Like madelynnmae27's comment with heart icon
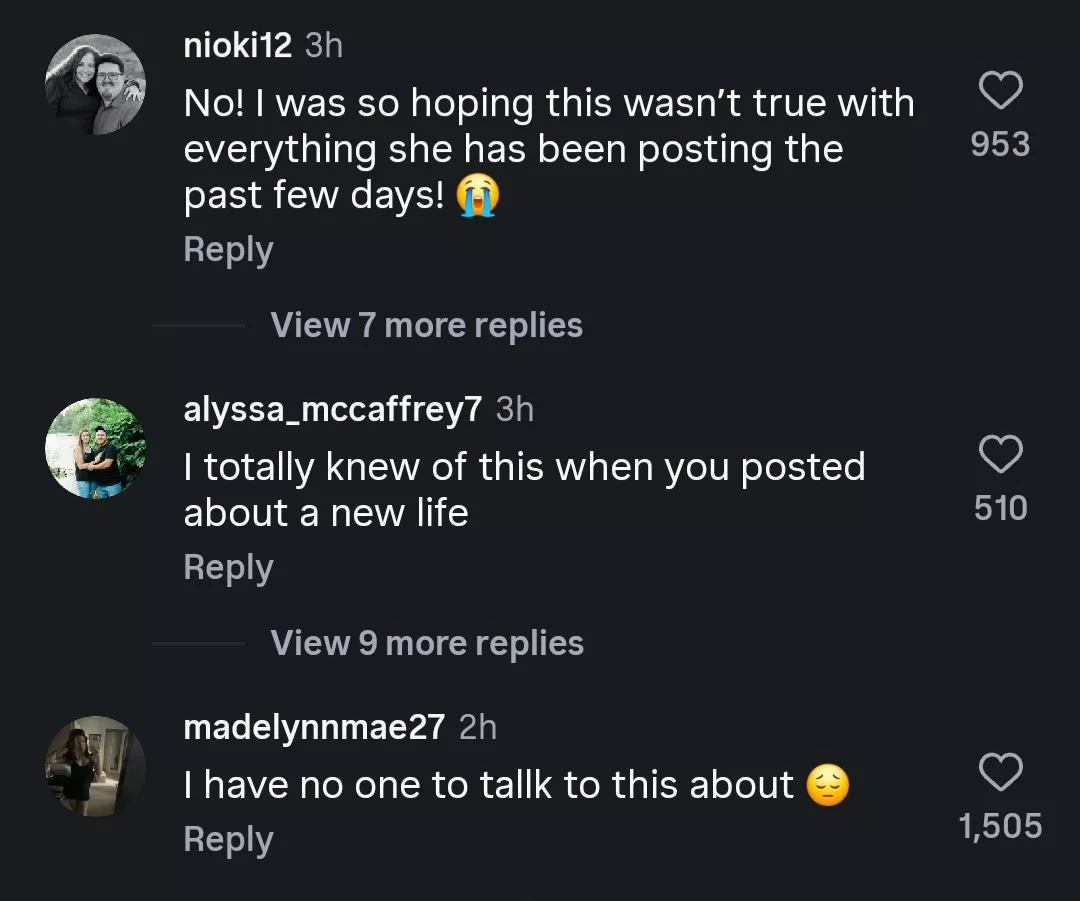This screenshot has height=901, width=1080. click(1000, 771)
